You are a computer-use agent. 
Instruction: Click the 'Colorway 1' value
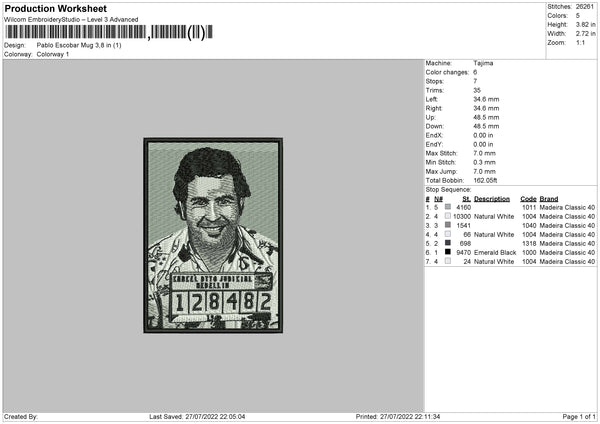click(53, 54)
